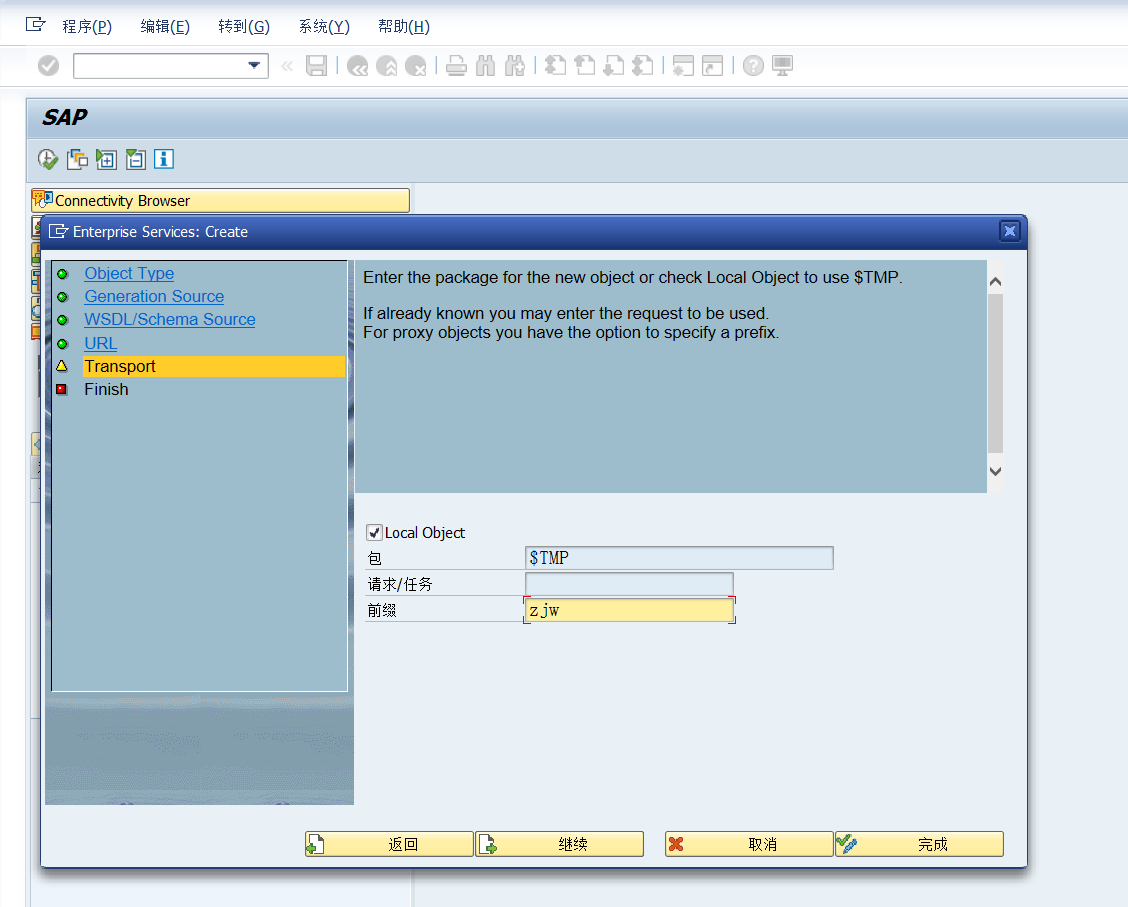The width and height of the screenshot is (1128, 907).
Task: Click the Cancel X toolbar icon
Action: point(416,65)
